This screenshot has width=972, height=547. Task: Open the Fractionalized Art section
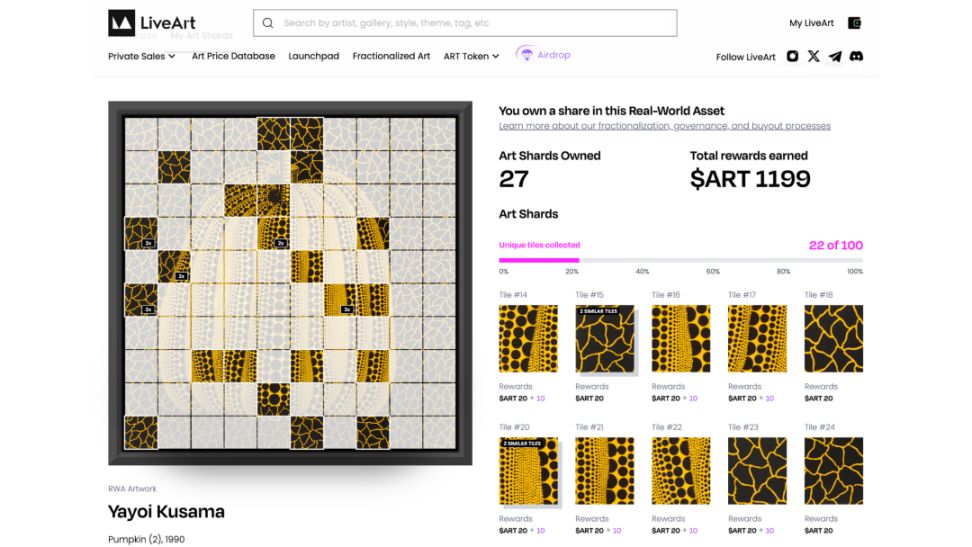click(x=391, y=56)
